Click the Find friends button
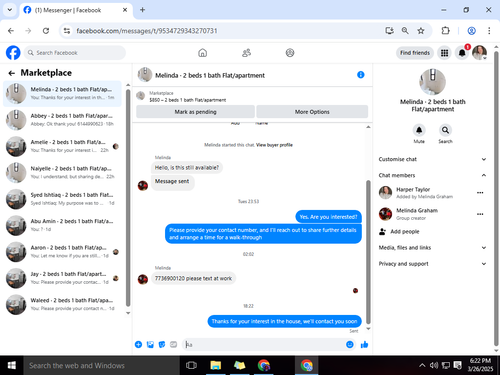This screenshot has width=500, height=375. pyautogui.click(x=415, y=53)
